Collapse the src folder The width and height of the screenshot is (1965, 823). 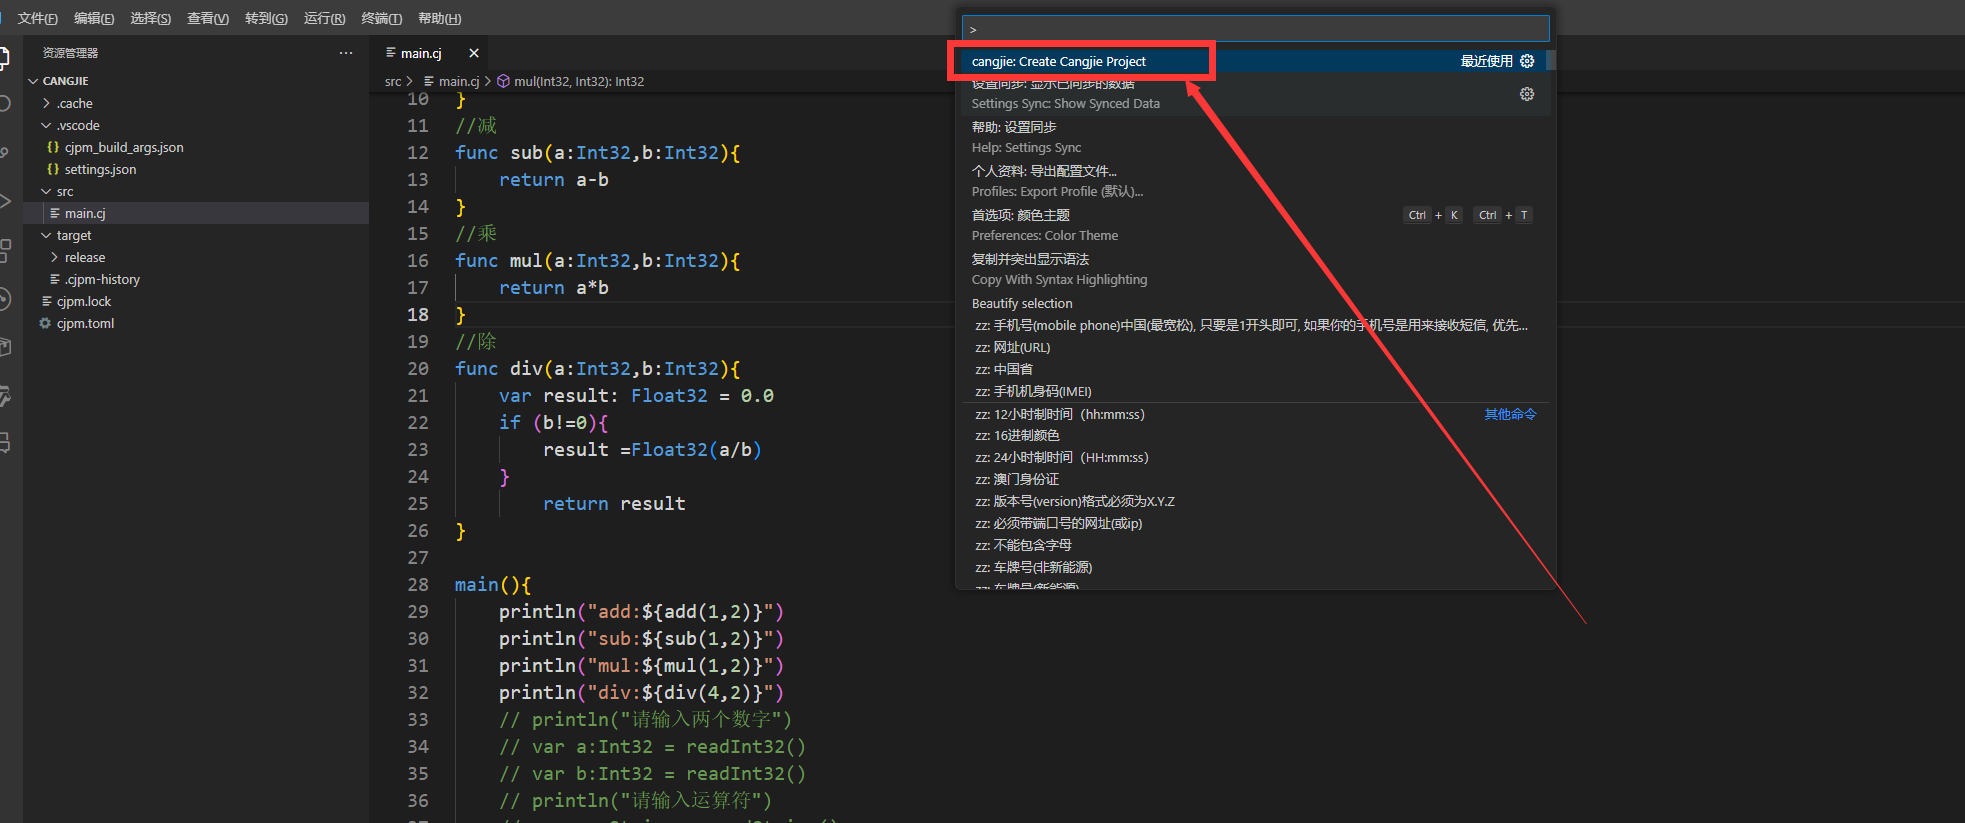coord(46,191)
